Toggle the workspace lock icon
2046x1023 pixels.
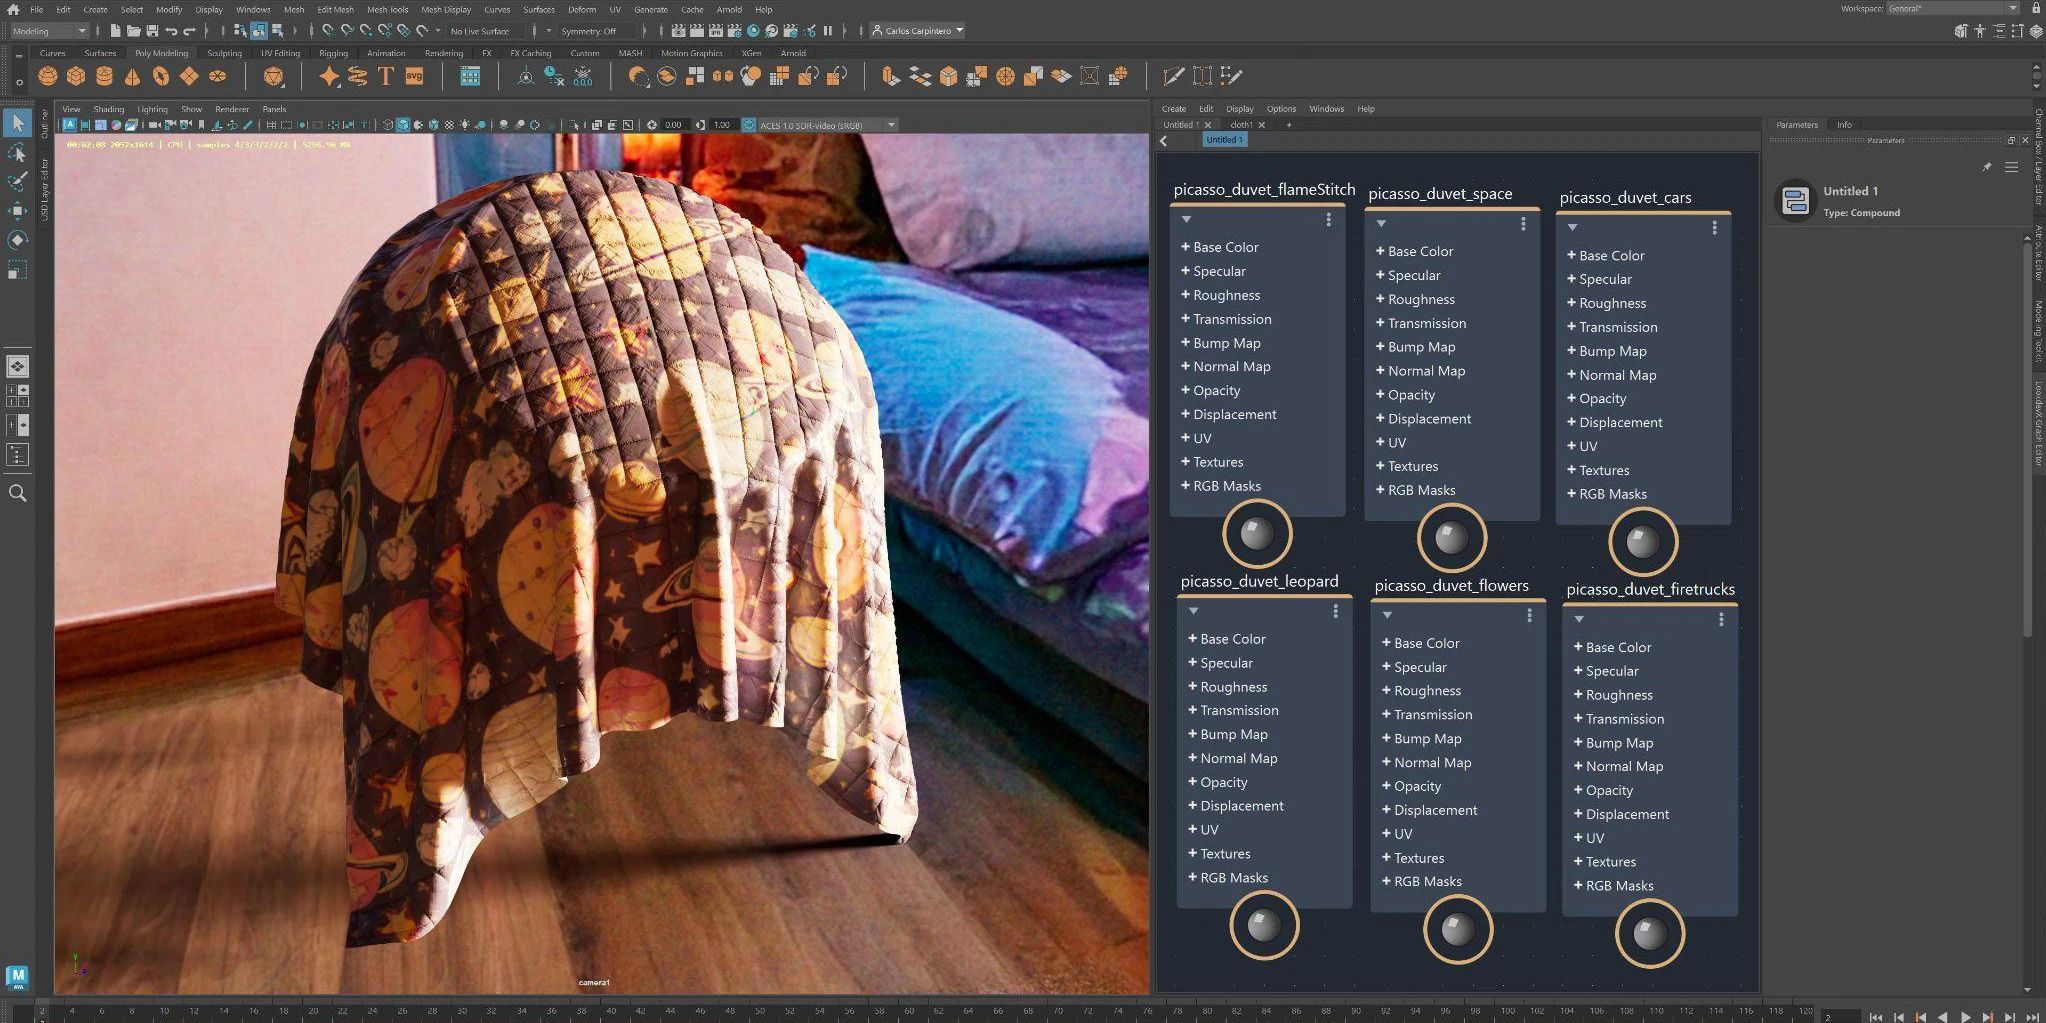click(x=2036, y=9)
